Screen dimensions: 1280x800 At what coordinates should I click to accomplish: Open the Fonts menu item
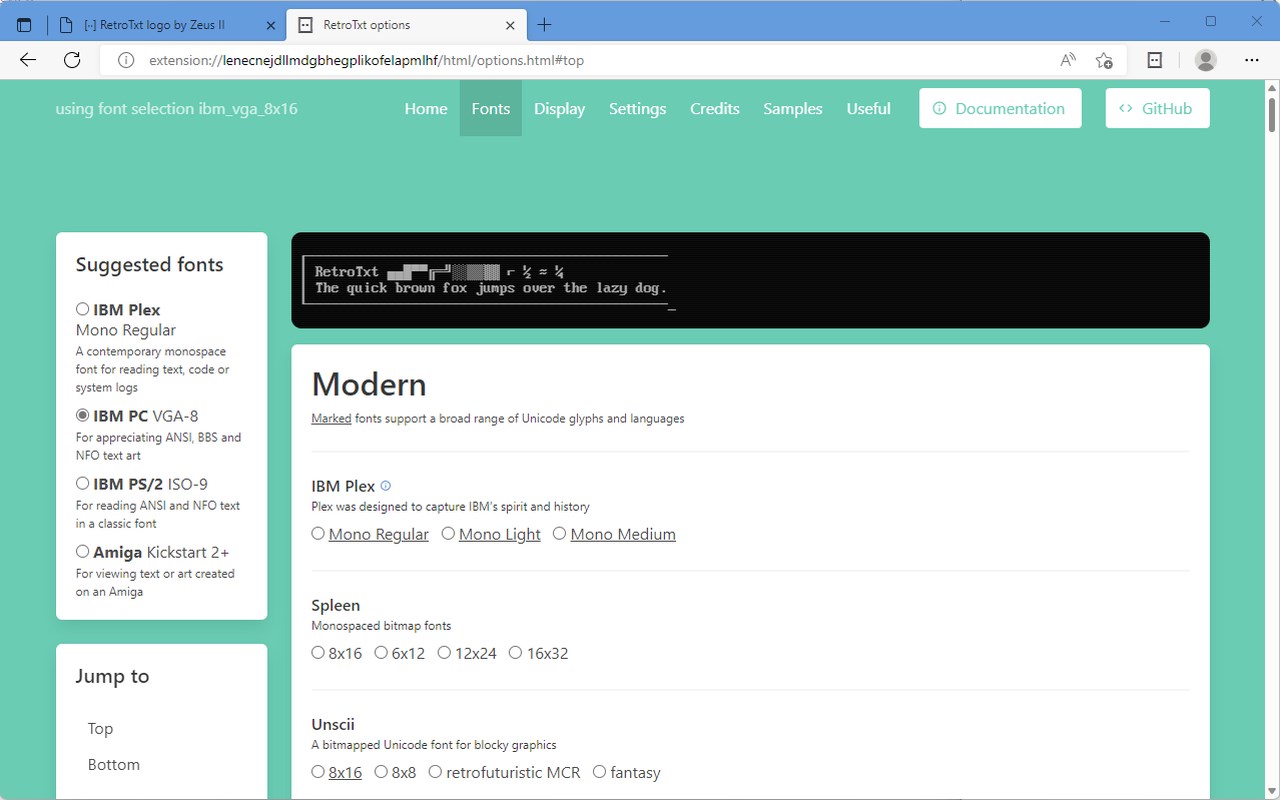(x=491, y=109)
